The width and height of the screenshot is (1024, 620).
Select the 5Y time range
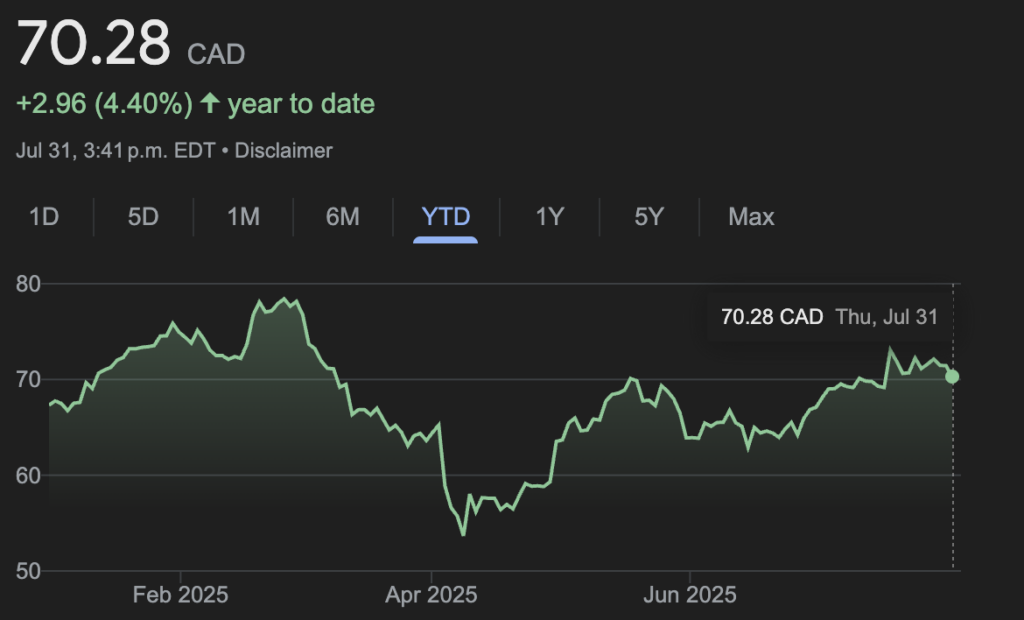(649, 216)
